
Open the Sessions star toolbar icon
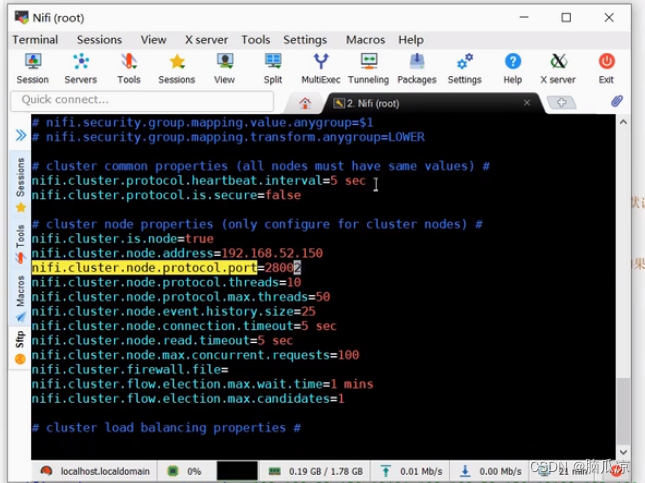coord(177,68)
